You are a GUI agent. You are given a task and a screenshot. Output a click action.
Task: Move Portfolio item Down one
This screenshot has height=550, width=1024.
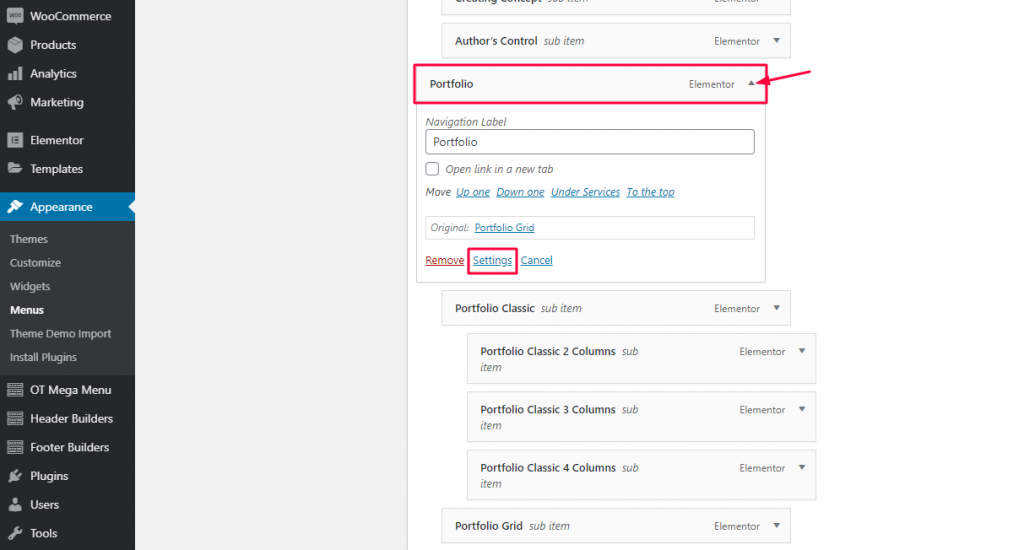tap(520, 192)
